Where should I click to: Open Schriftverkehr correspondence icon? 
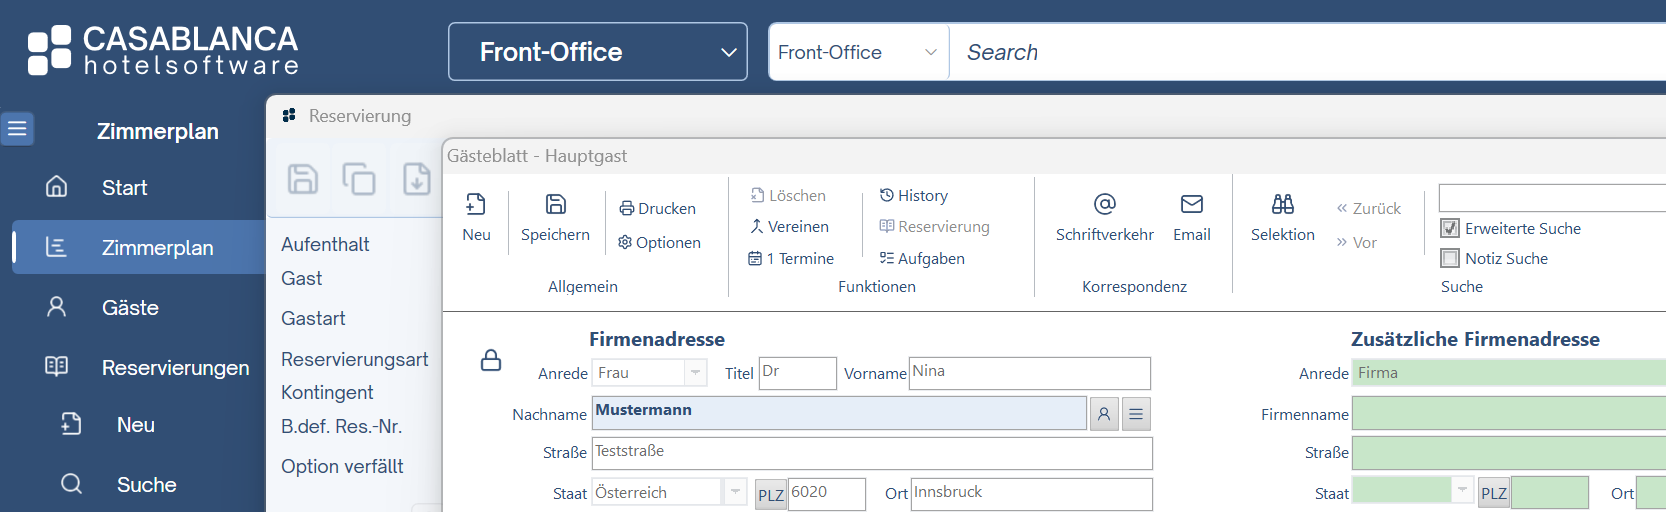(1104, 205)
